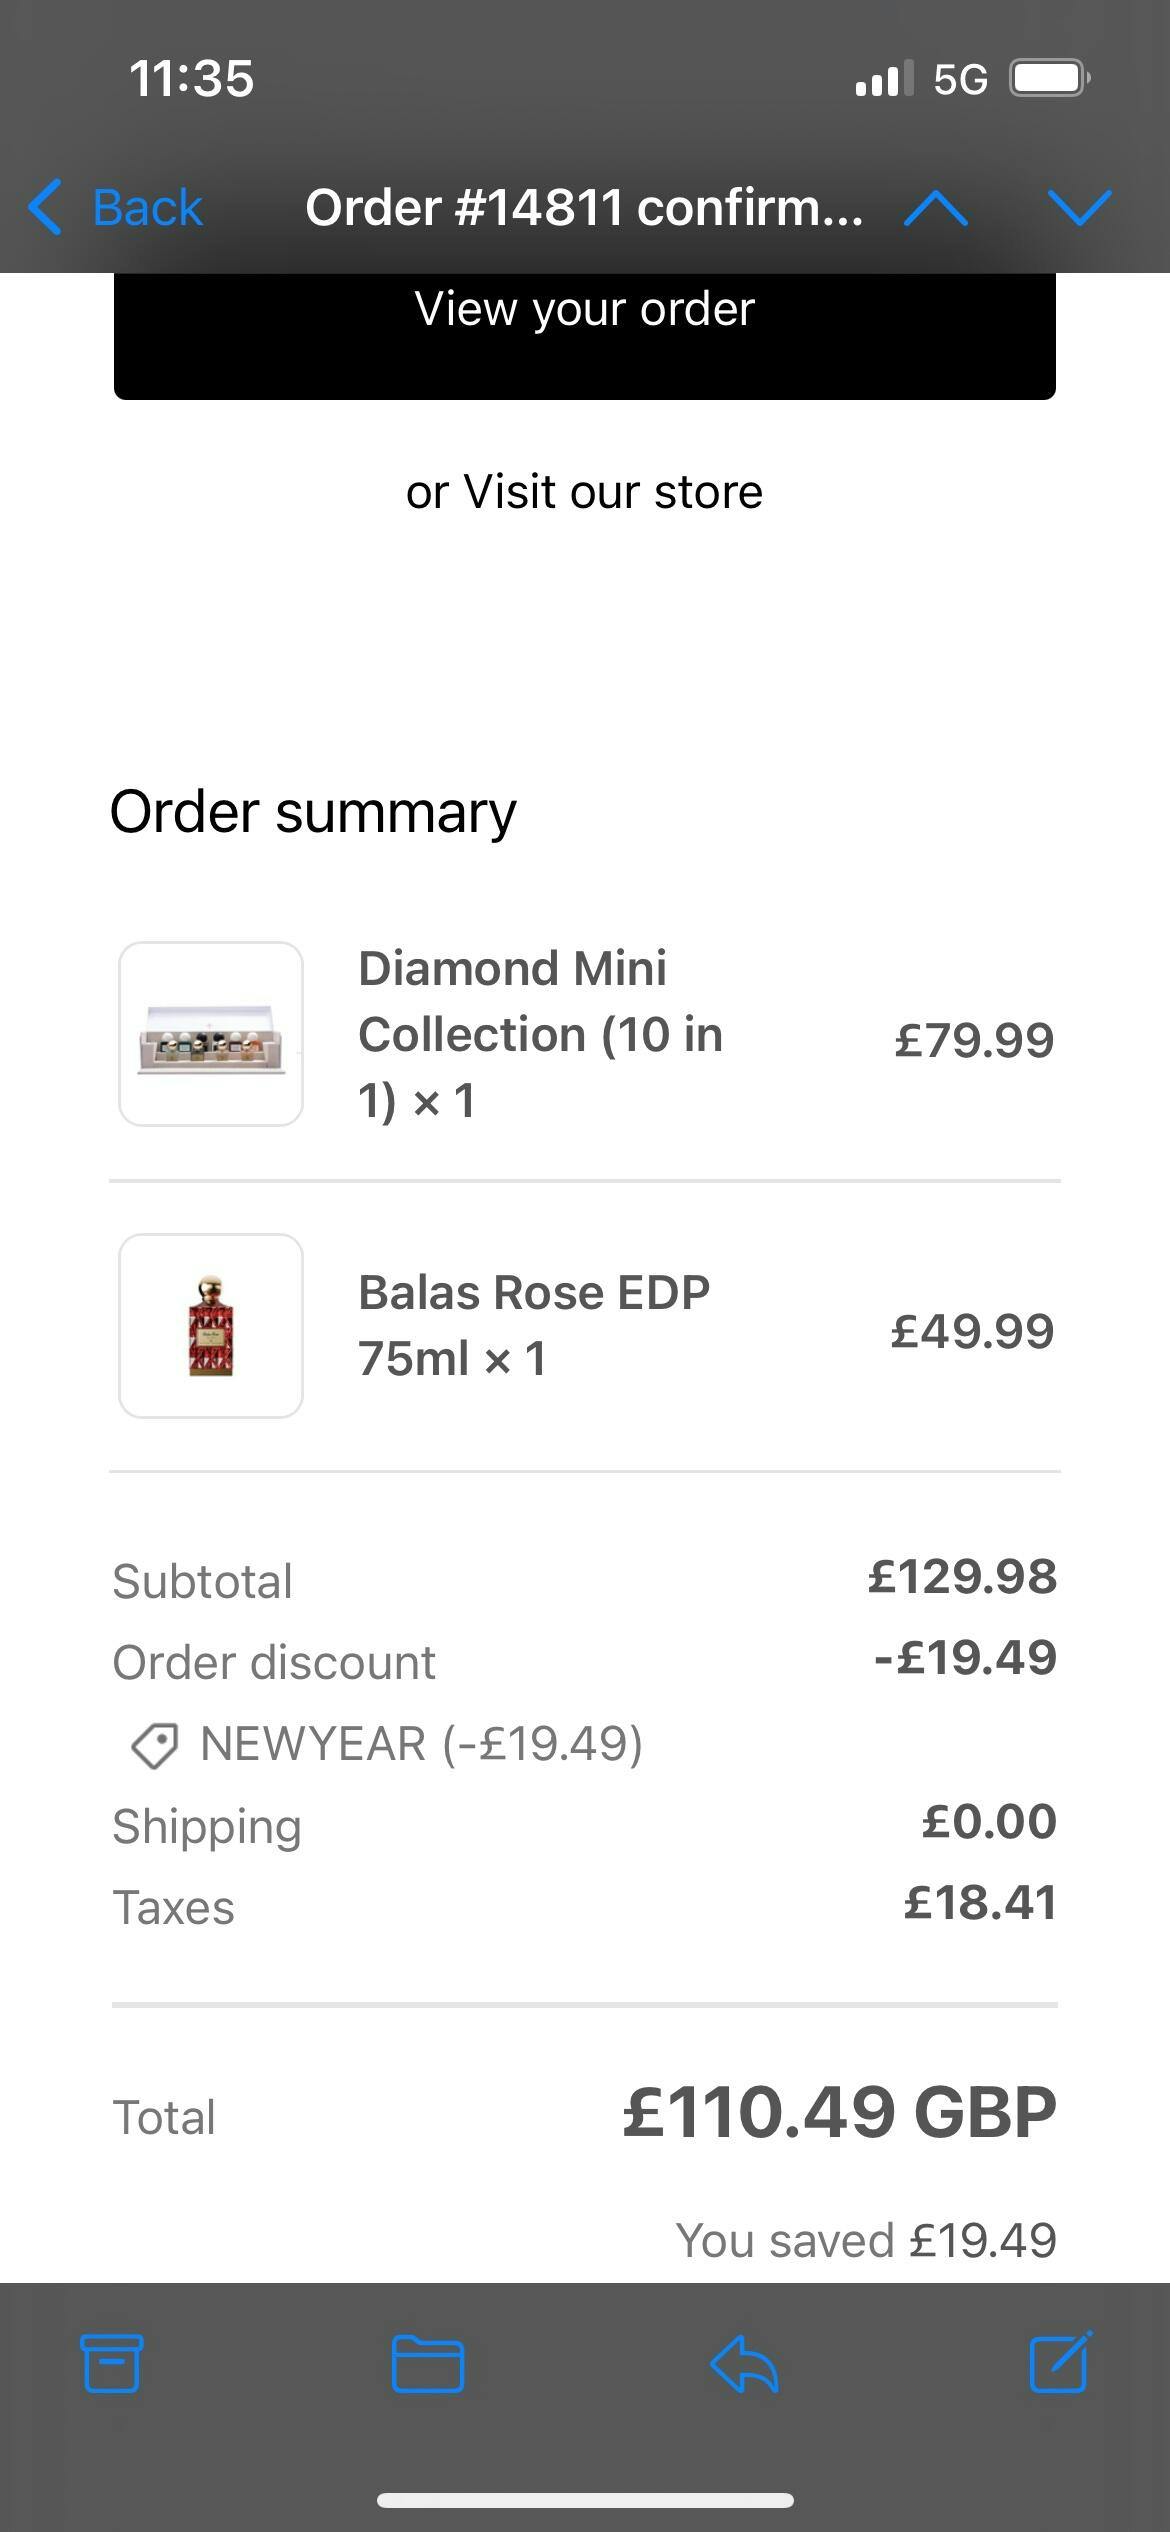Screen dimensions: 1170x2532
Task: Tap the compose new message icon
Action: [1059, 2363]
